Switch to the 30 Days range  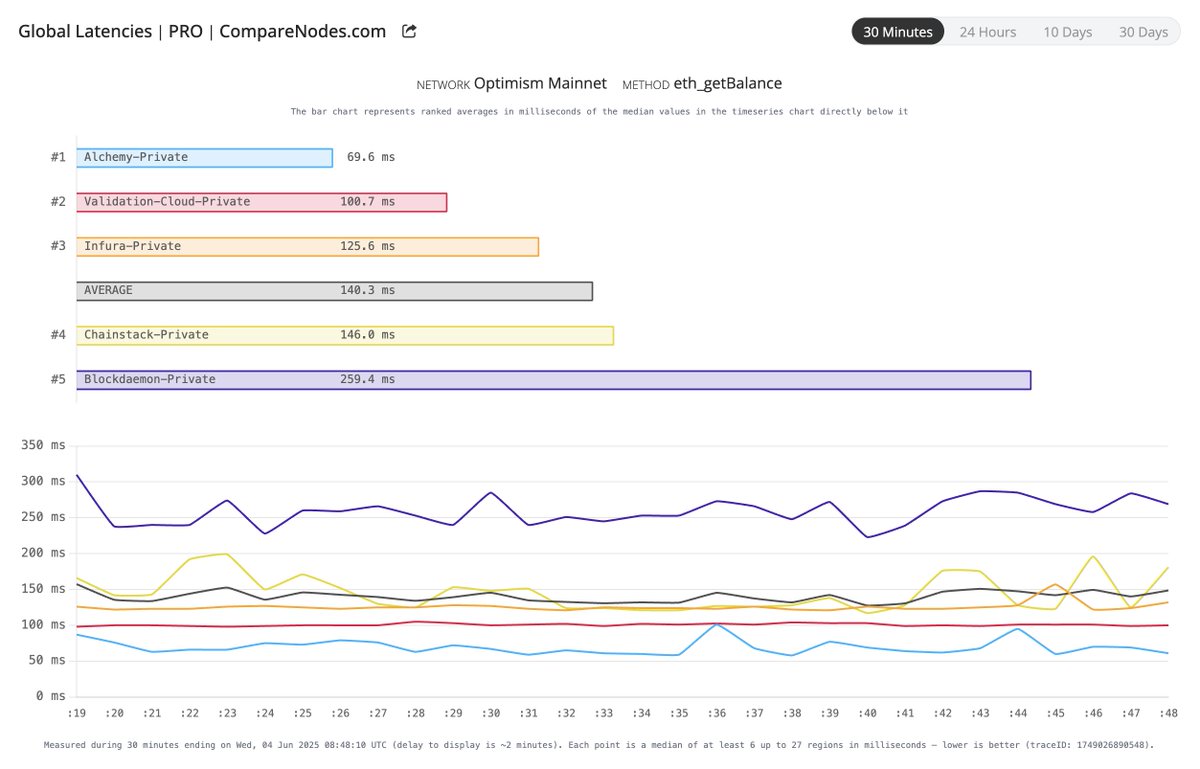pos(1143,32)
